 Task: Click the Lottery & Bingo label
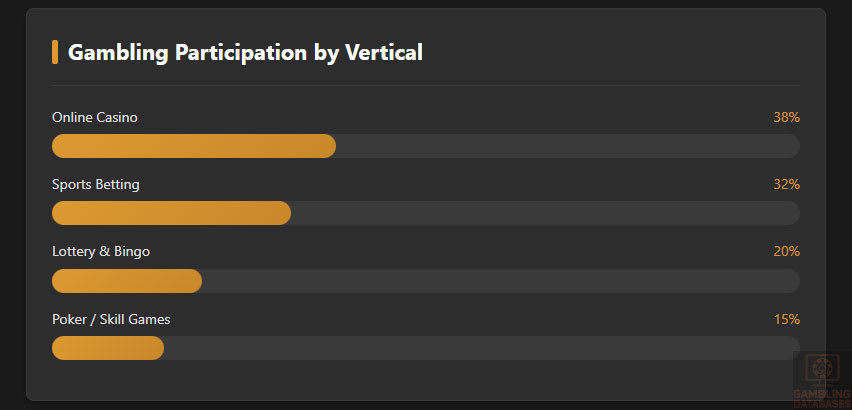click(101, 251)
